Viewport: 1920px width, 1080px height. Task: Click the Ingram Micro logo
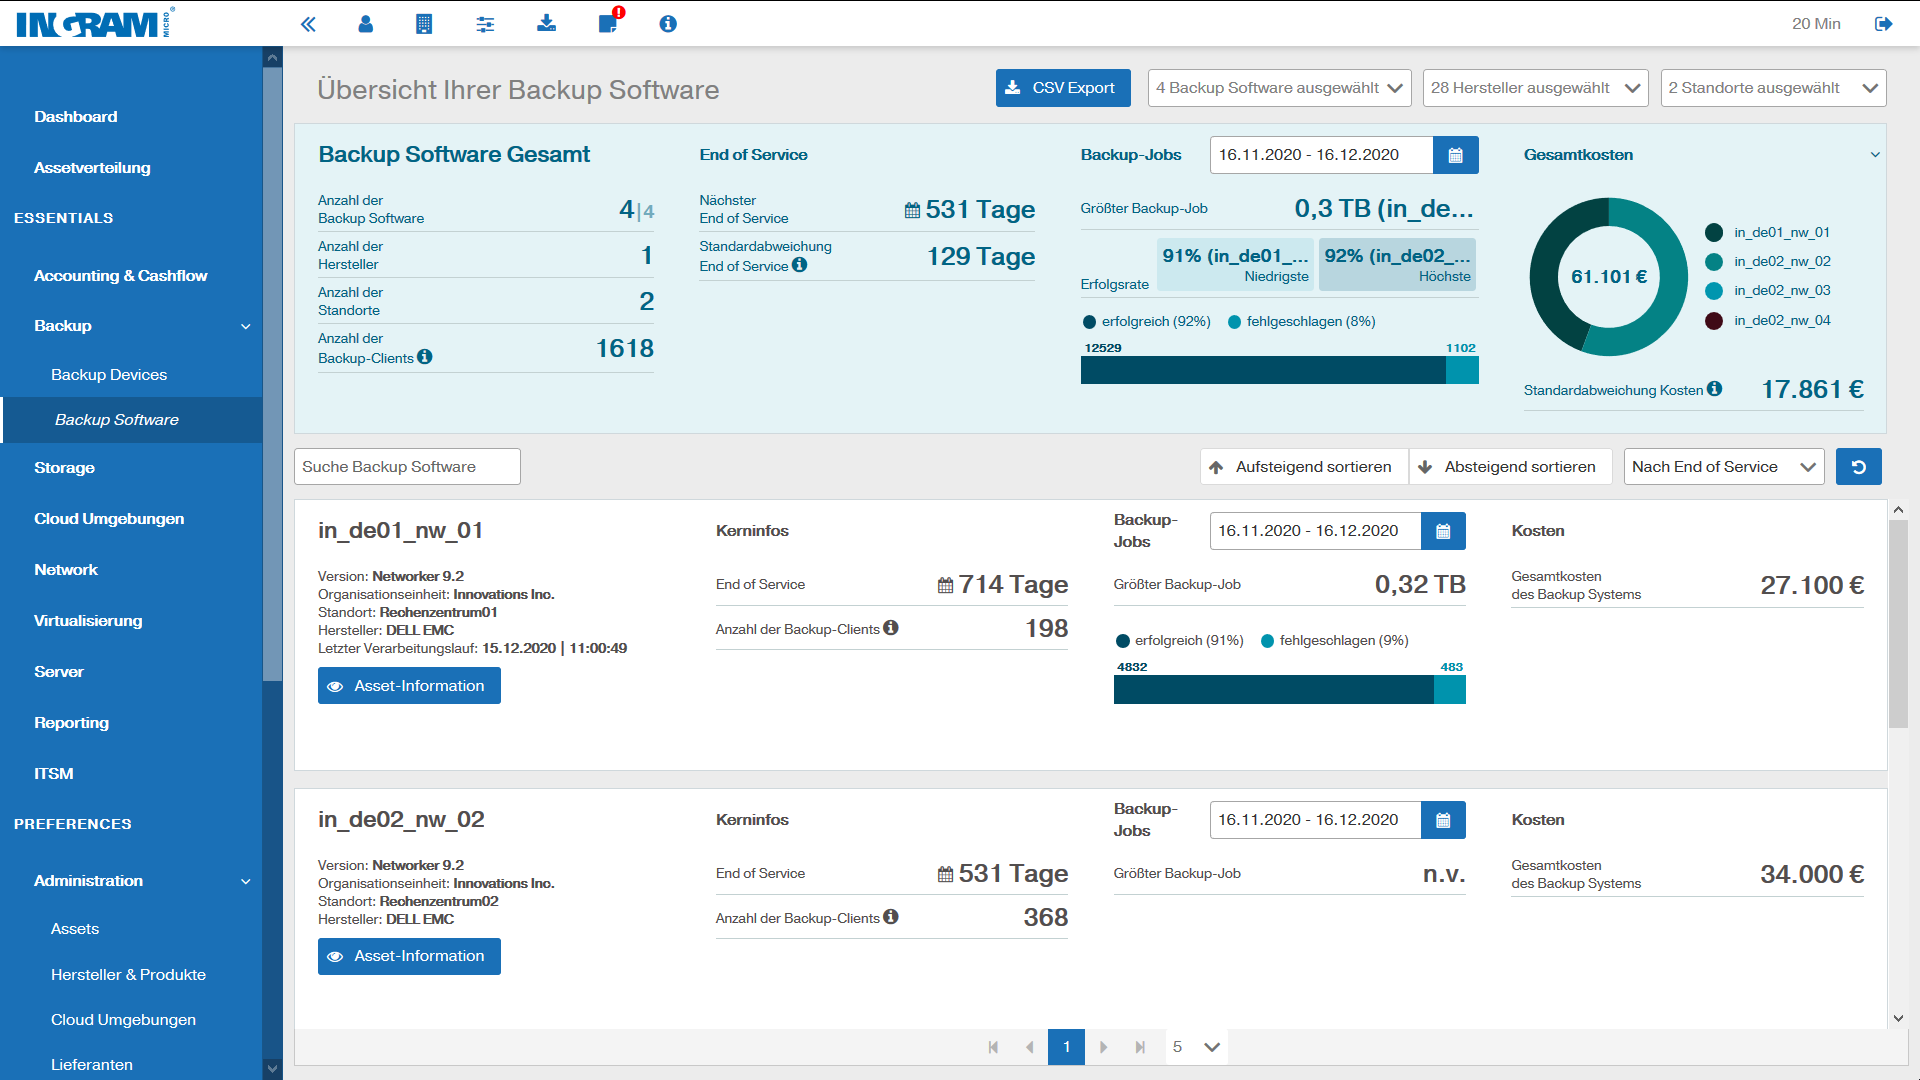(x=95, y=23)
